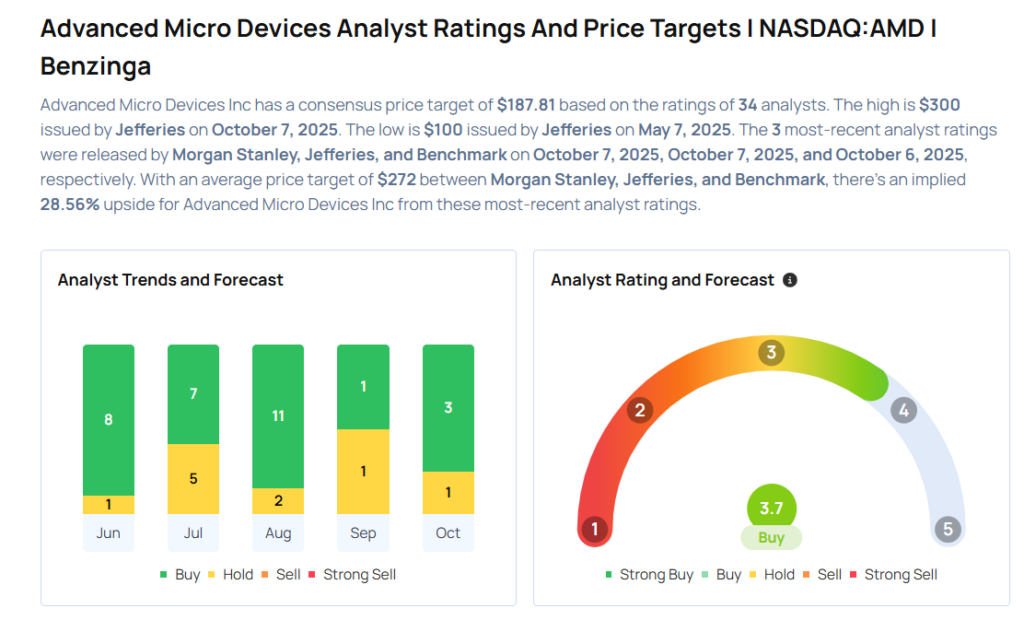Click the info icon beside Analyst Rating and Forecast
This screenshot has height=620, width=1024.
(790, 280)
